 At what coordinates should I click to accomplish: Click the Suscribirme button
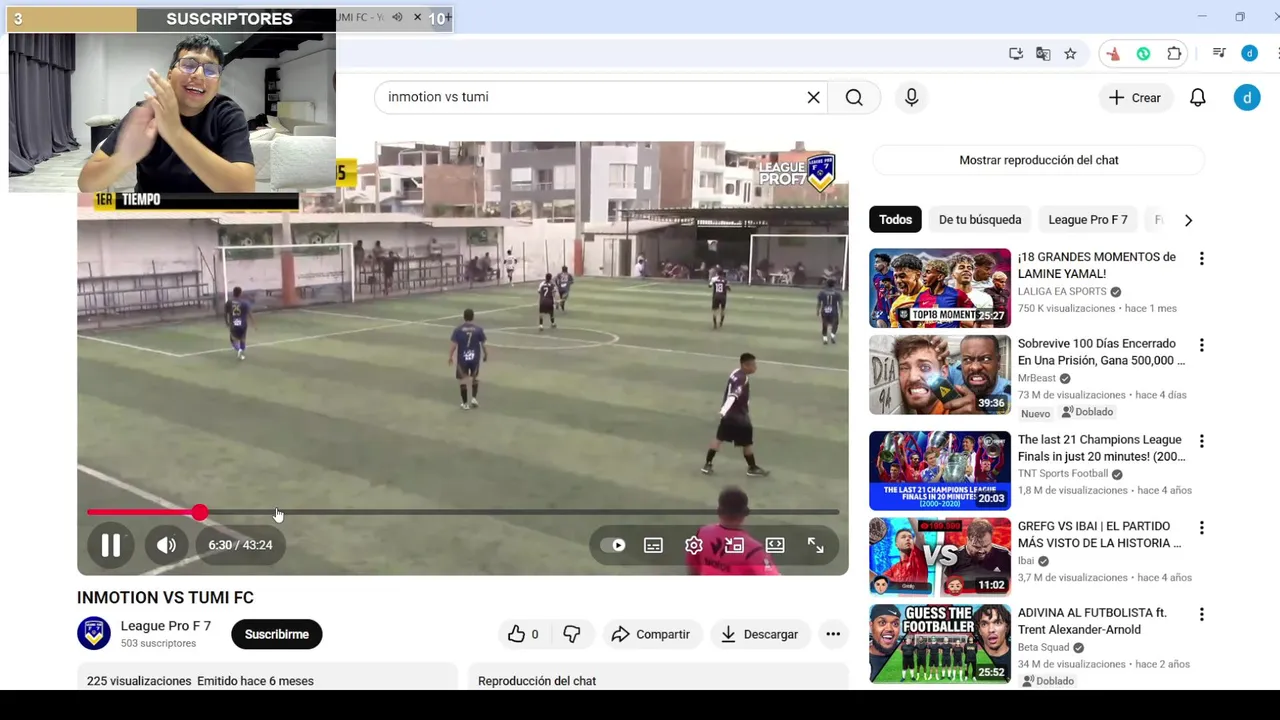[277, 634]
